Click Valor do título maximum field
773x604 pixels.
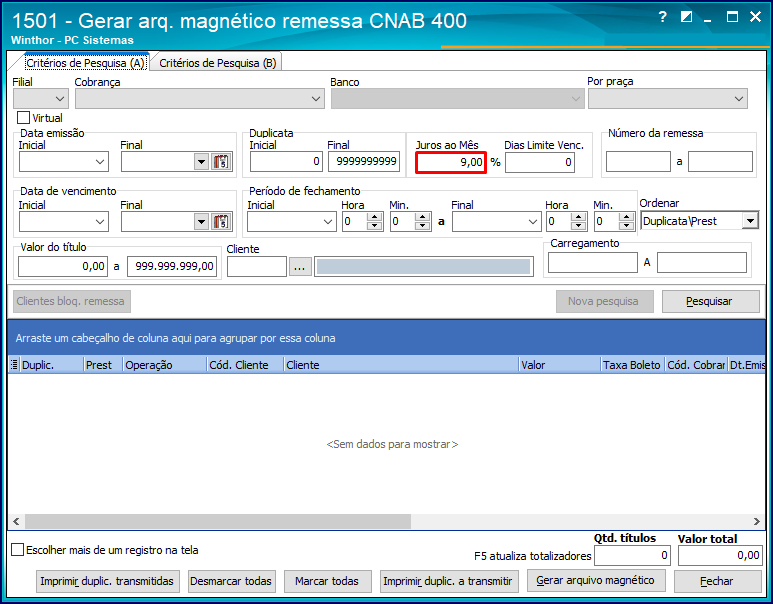point(172,267)
